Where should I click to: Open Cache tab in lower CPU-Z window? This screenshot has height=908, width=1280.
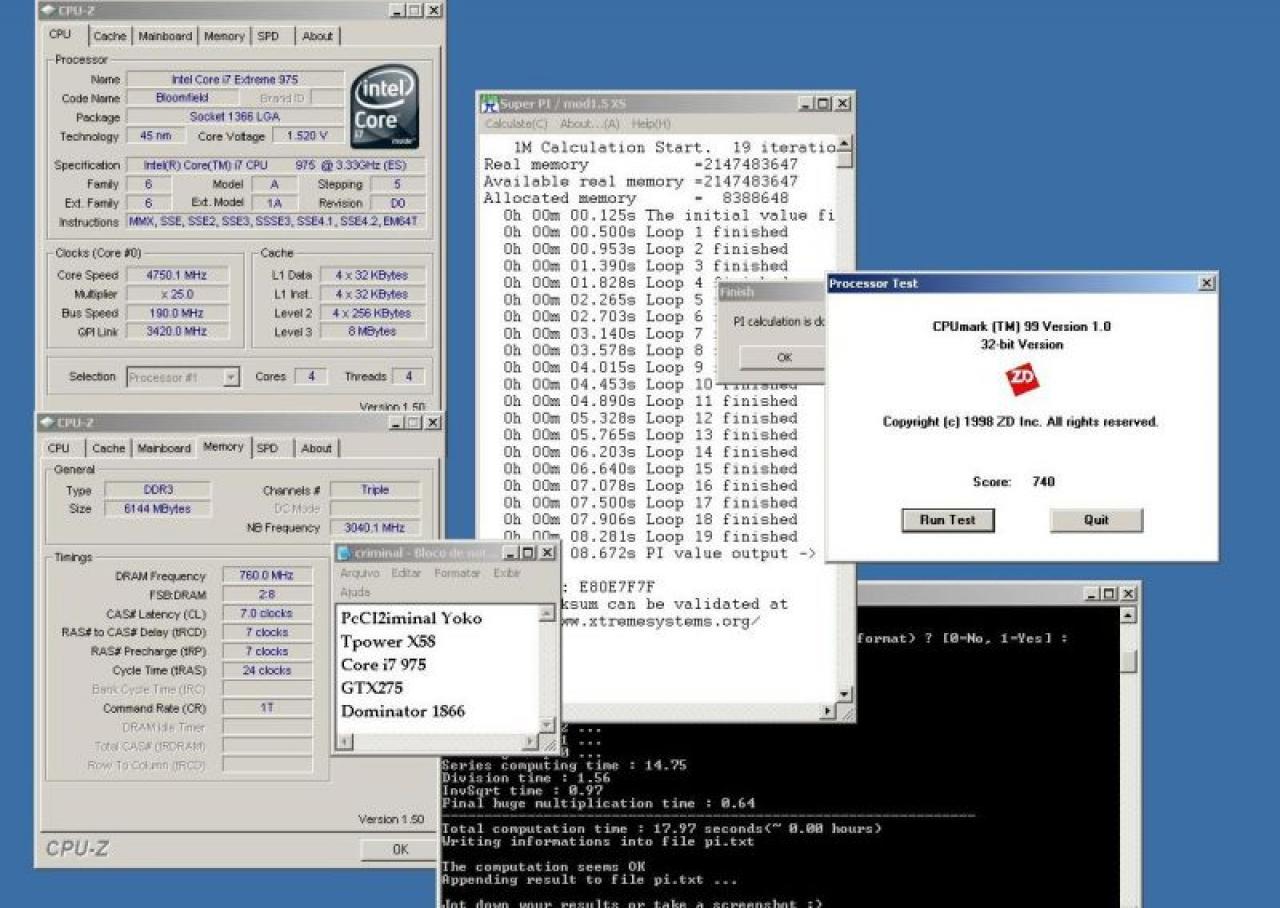[109, 448]
